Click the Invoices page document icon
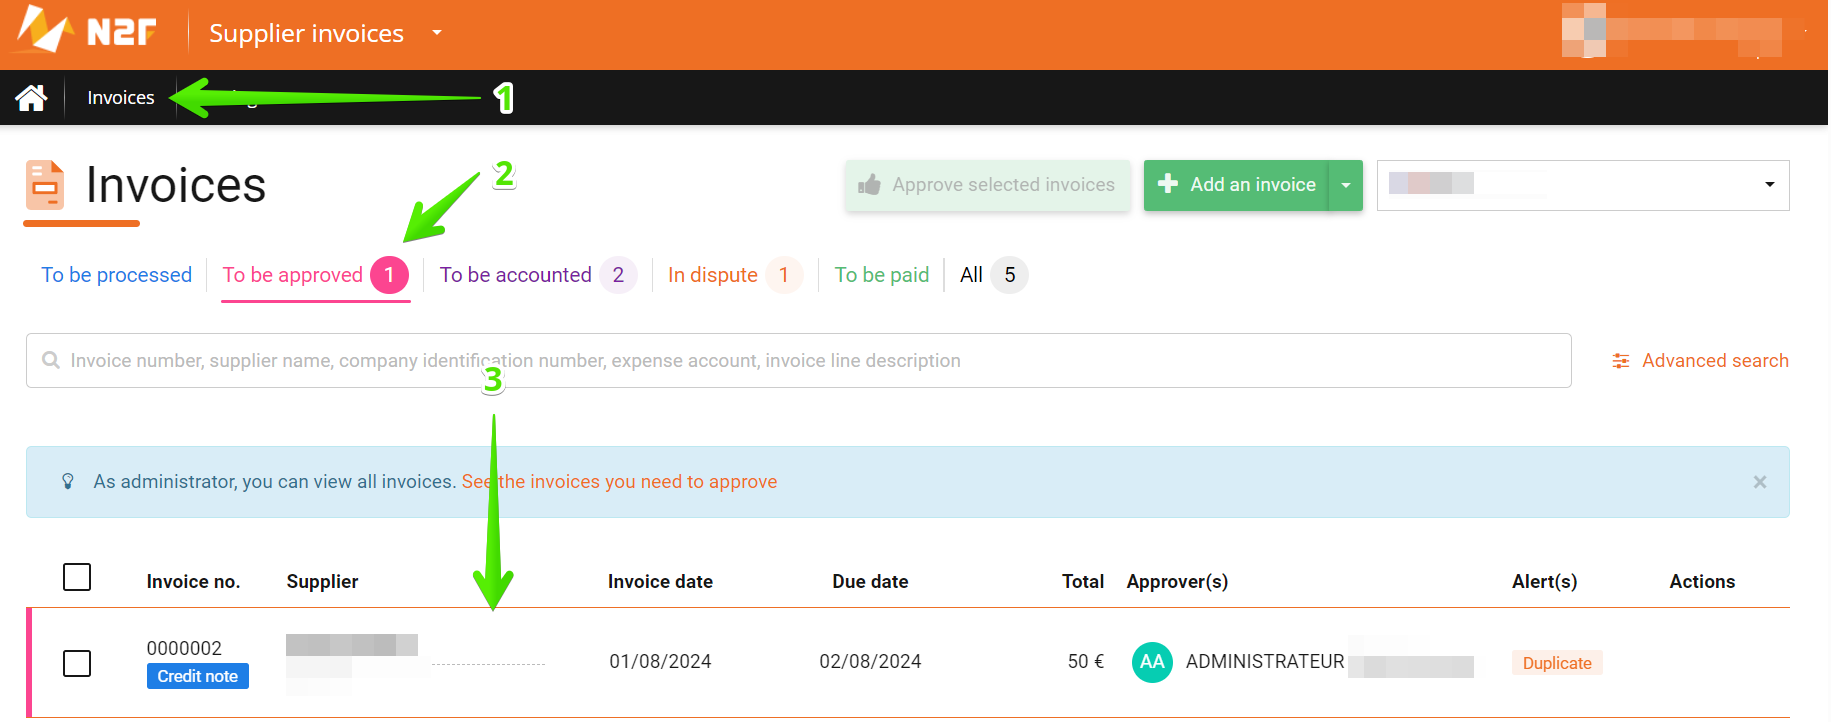 45,185
